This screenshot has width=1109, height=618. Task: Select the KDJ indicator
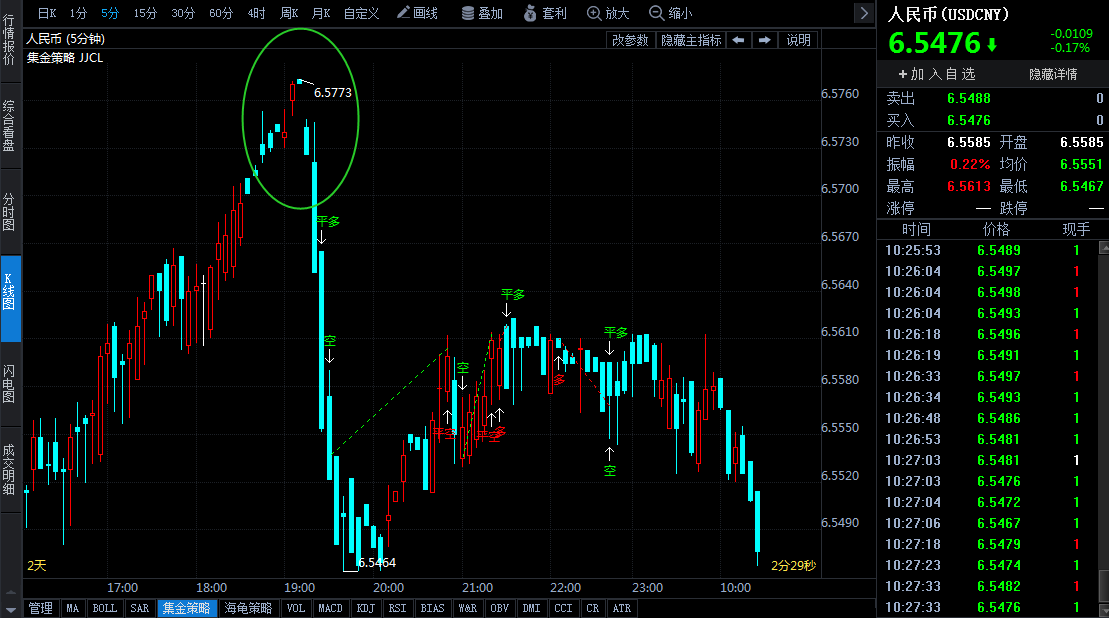366,608
